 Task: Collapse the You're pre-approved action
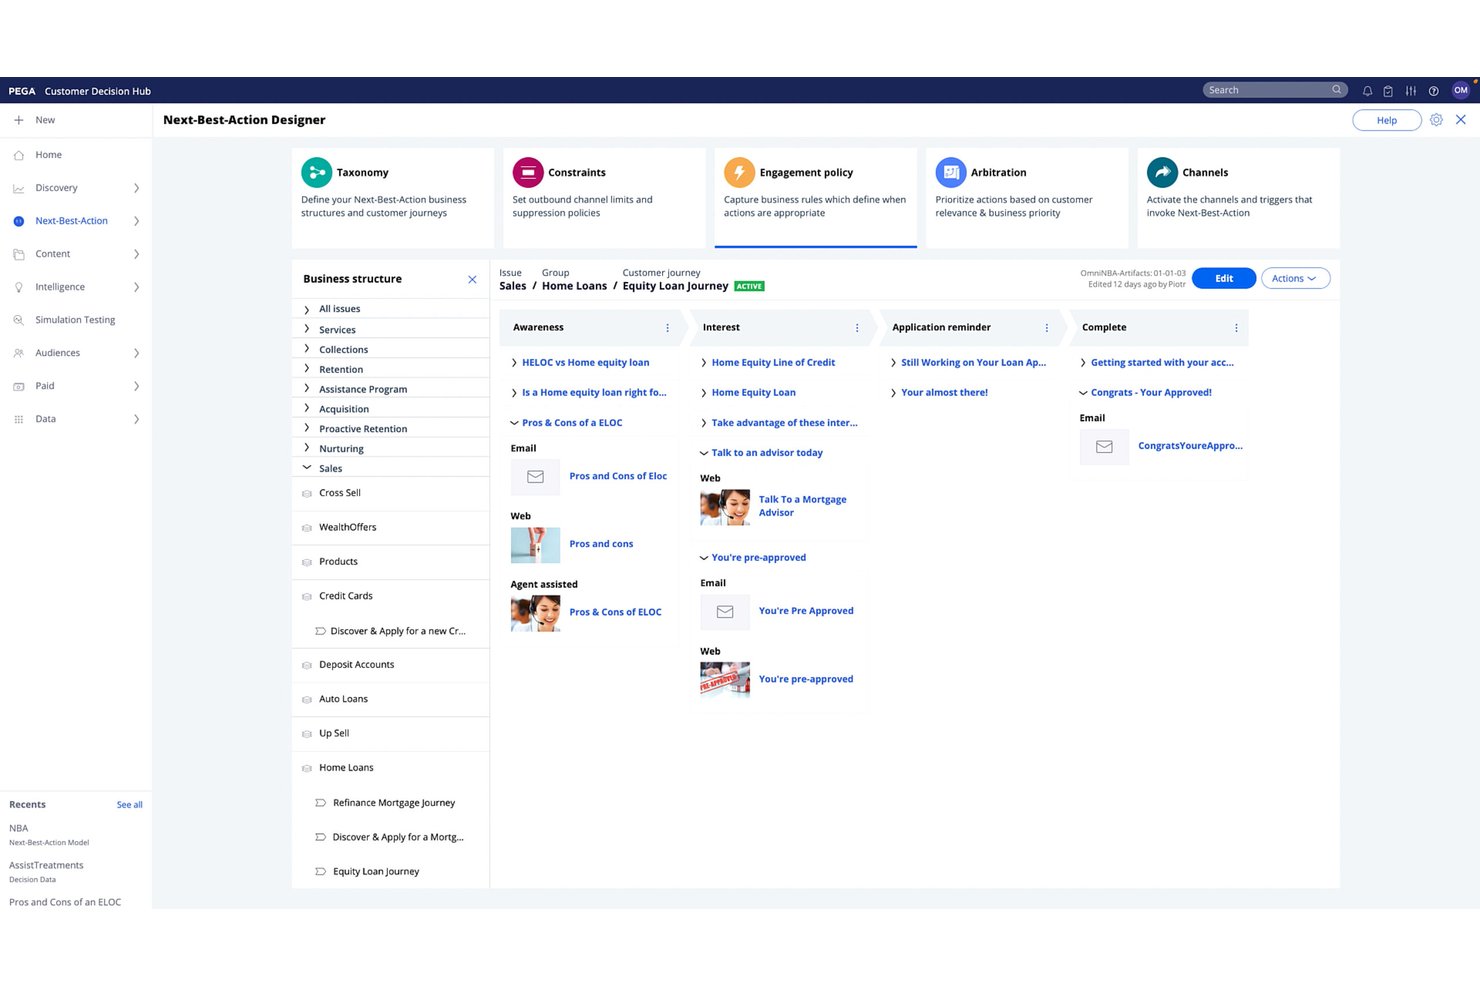coord(704,558)
